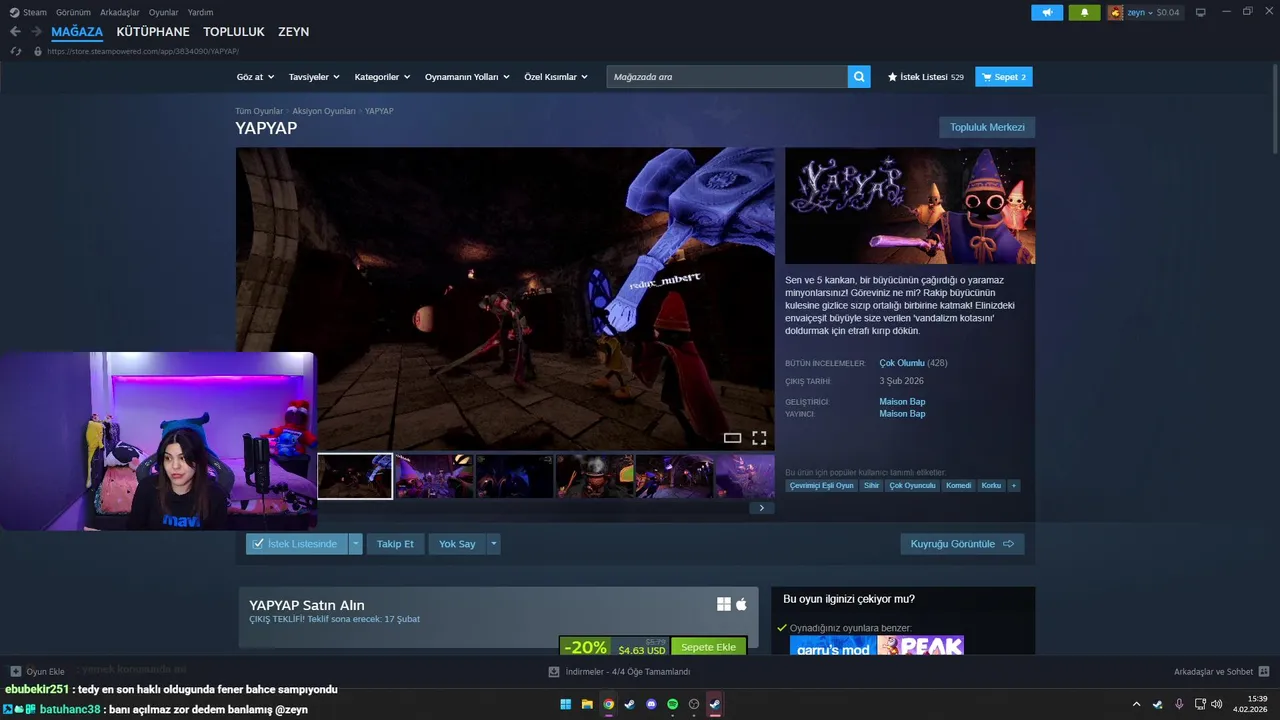Open the Görünüm menu
Screen dimensions: 1280x720
pyautogui.click(x=73, y=12)
